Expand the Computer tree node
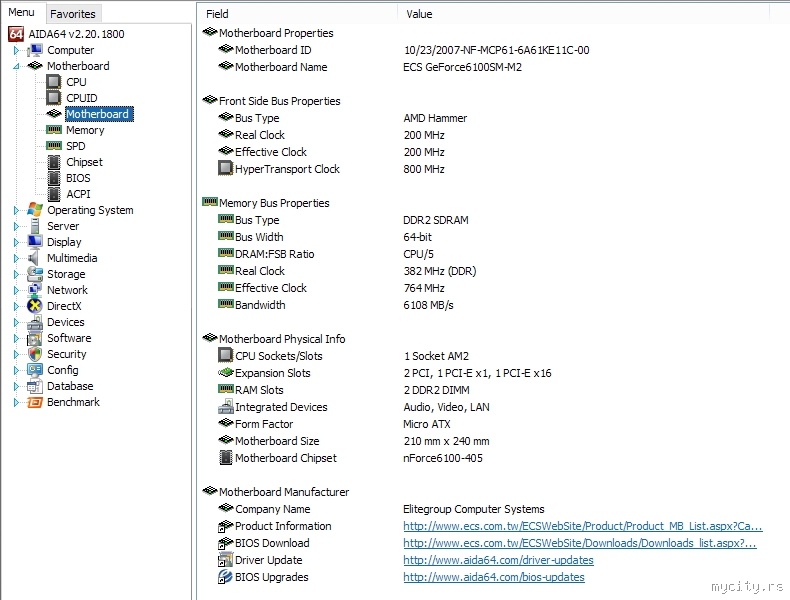The image size is (790, 600). 16,50
